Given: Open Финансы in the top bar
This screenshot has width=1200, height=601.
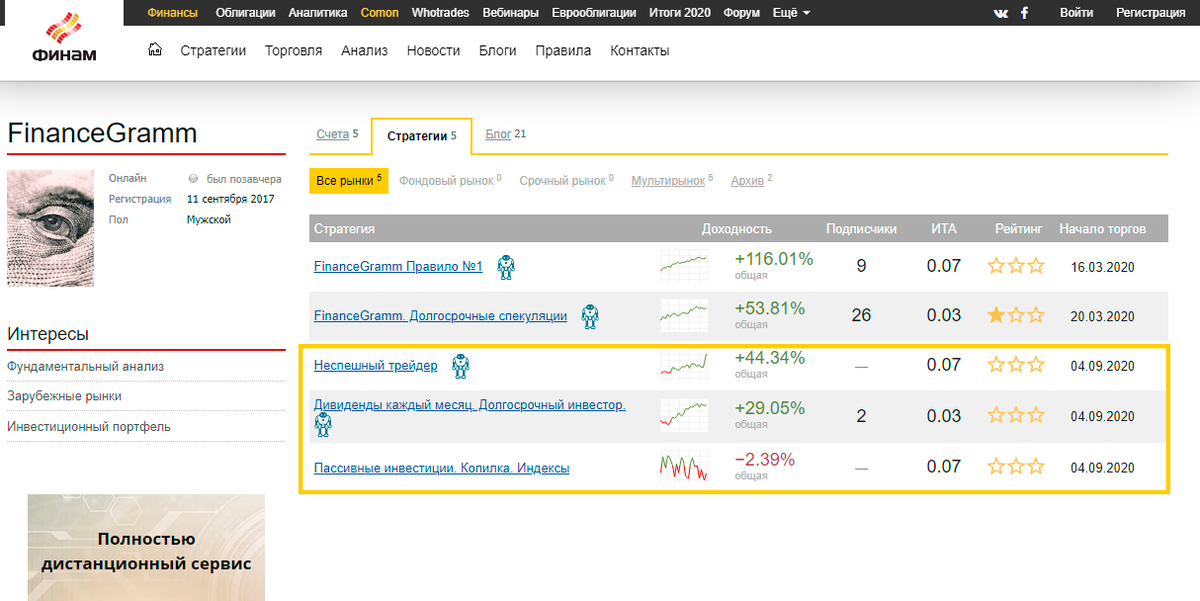Looking at the screenshot, I should click(172, 13).
